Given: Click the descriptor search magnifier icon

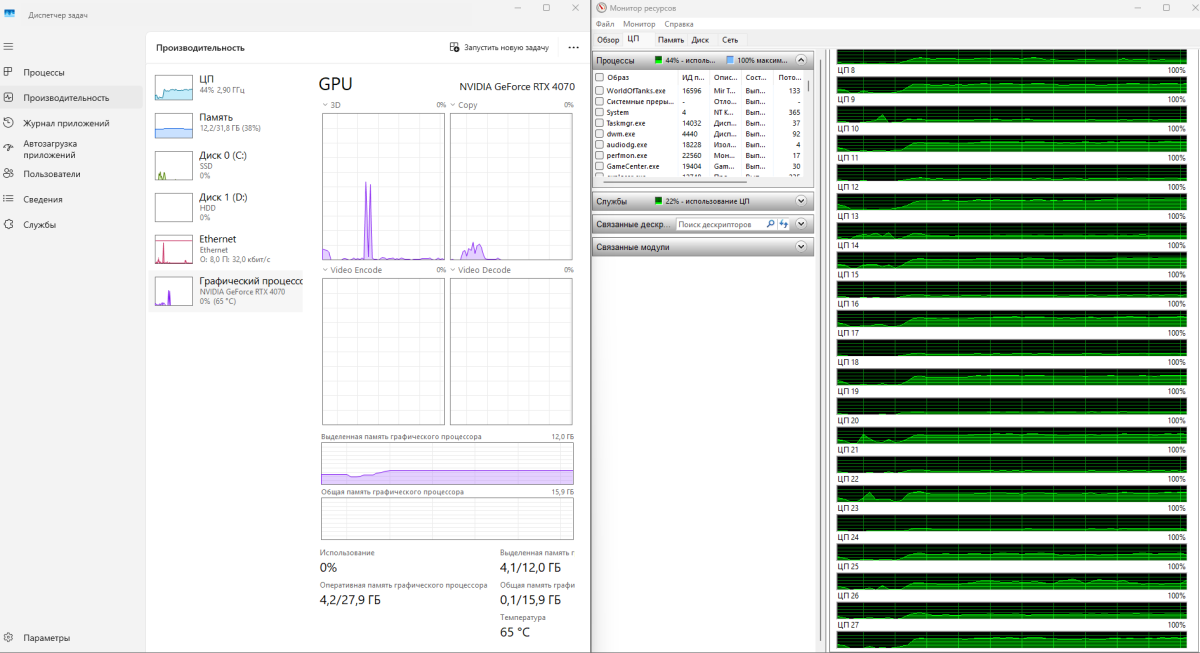Looking at the screenshot, I should pos(770,225).
